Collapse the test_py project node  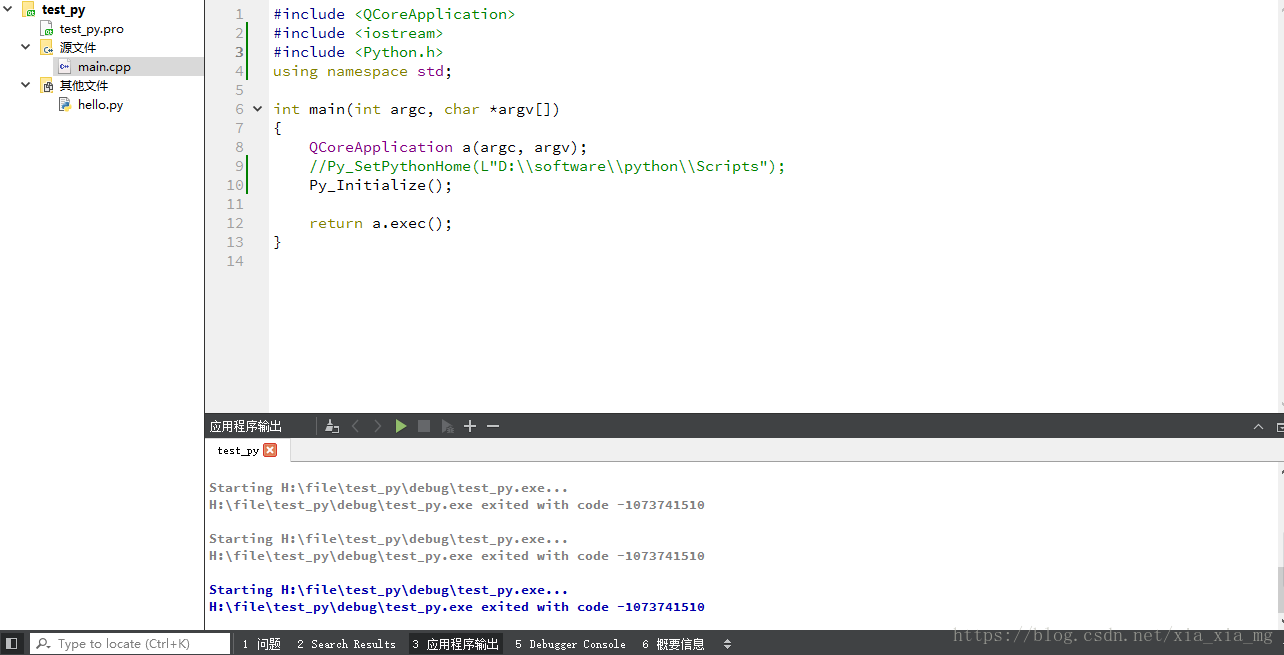[8, 9]
